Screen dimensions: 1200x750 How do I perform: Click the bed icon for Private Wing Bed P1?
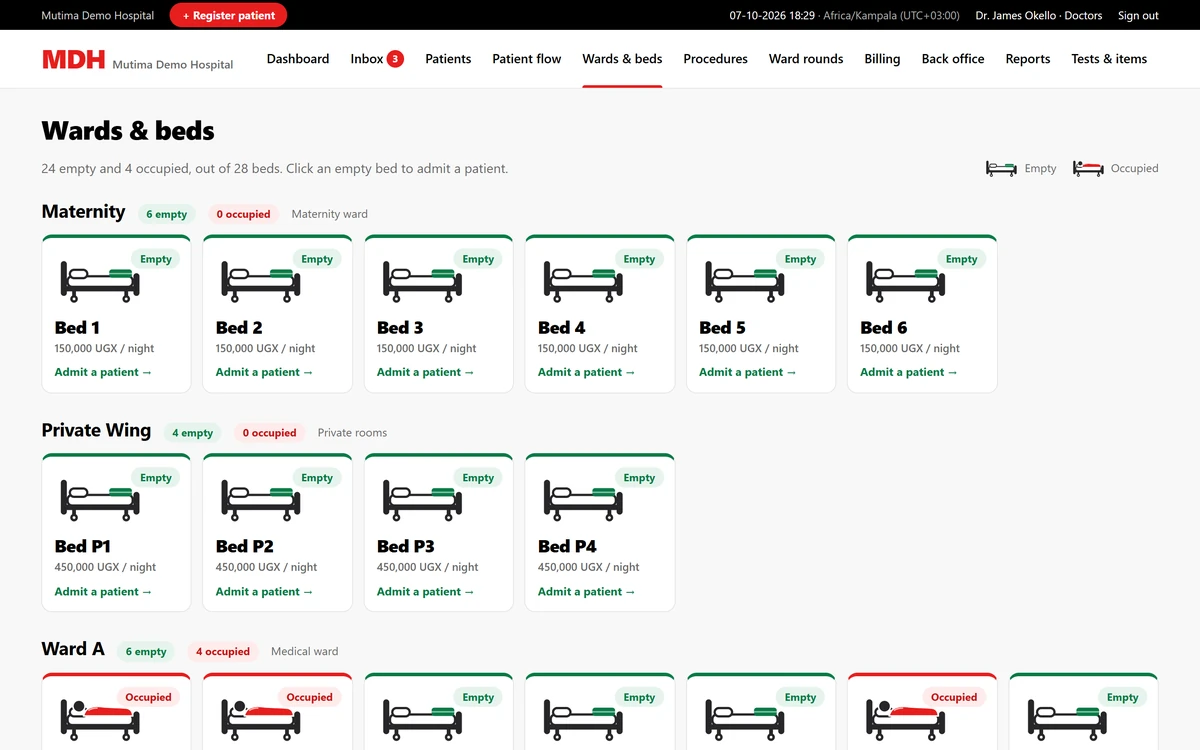100,500
